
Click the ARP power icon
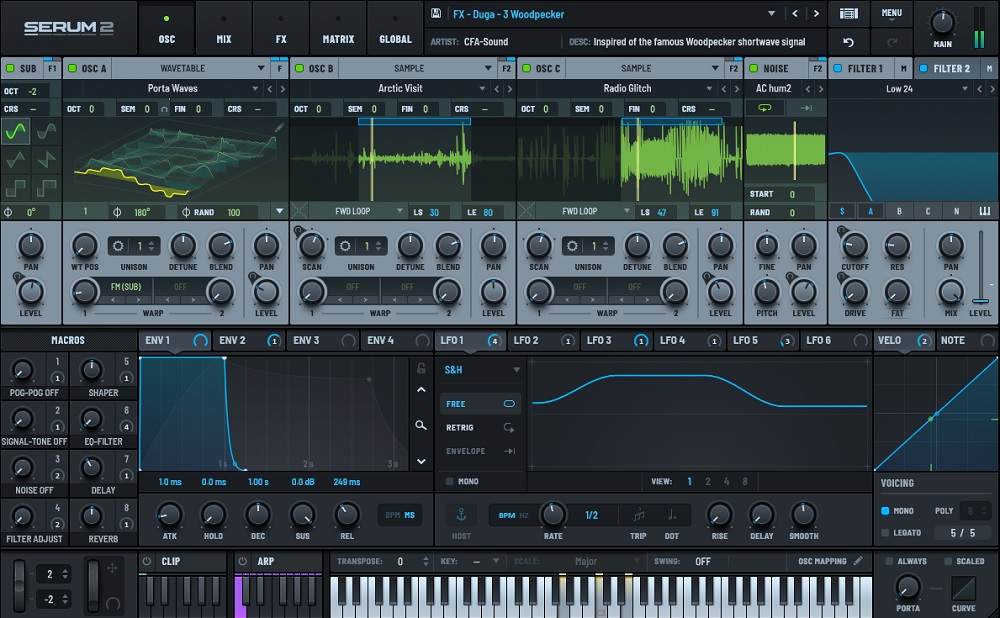coord(242,561)
